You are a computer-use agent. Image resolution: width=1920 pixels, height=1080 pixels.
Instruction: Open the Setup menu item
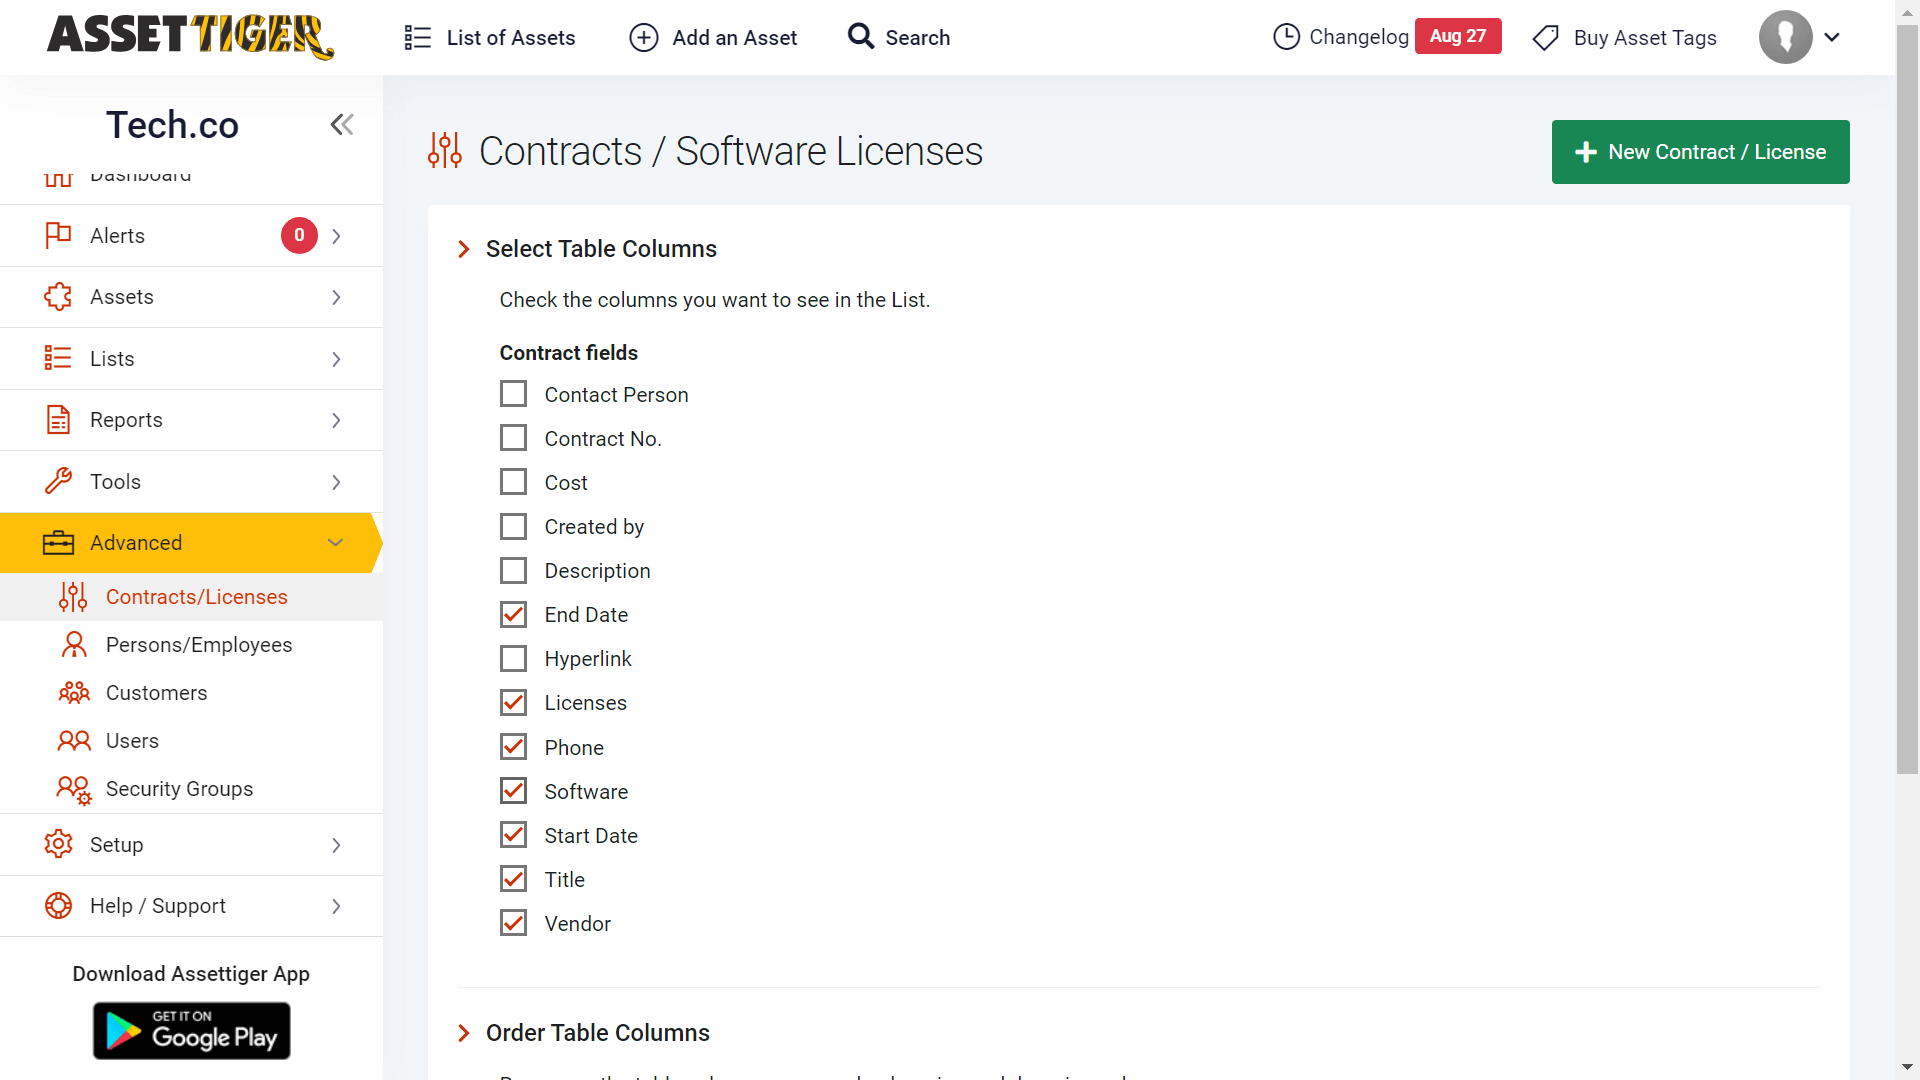click(191, 844)
